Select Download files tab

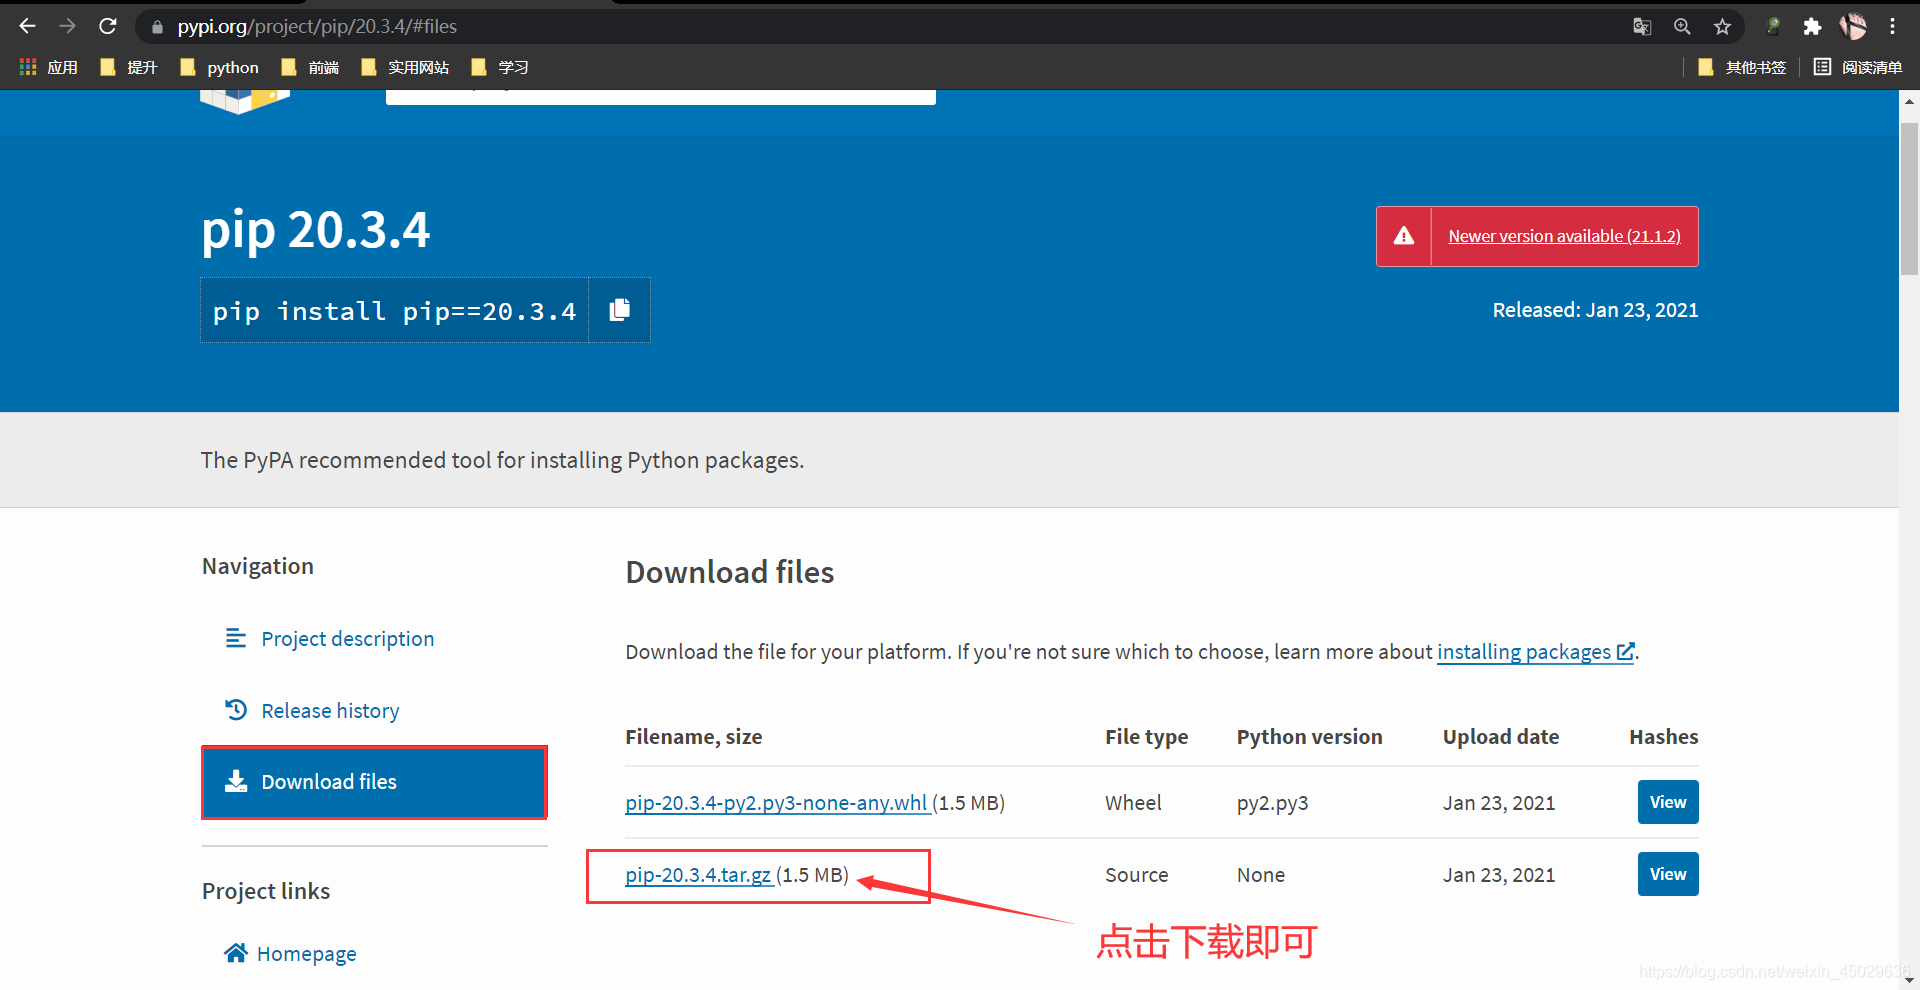tap(374, 782)
